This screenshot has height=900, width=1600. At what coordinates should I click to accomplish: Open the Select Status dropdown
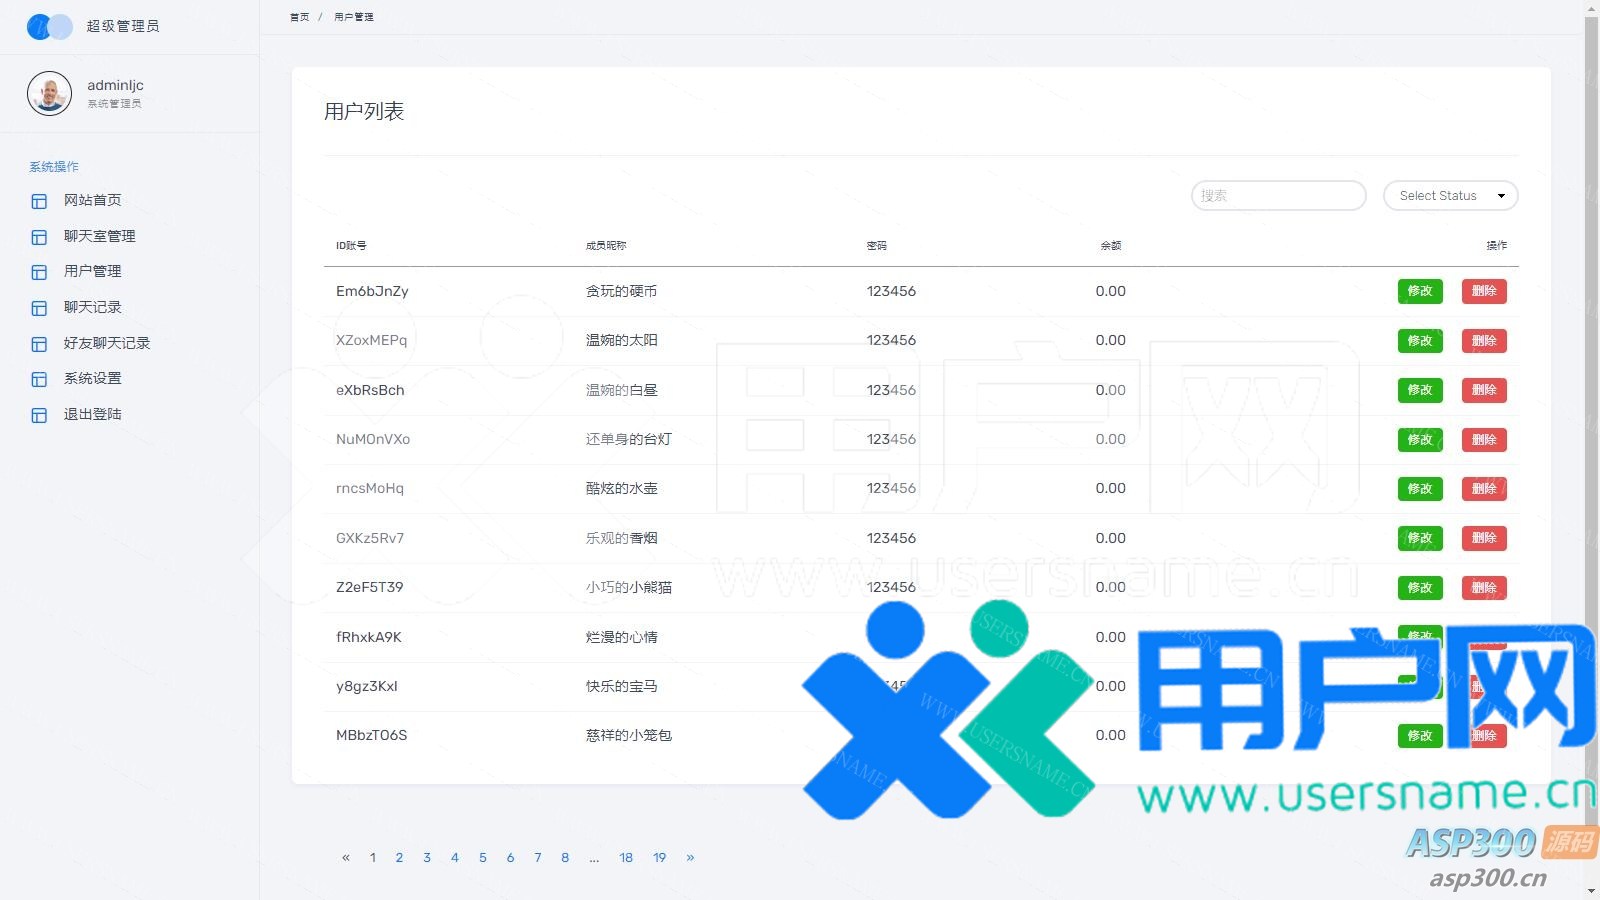tap(1450, 196)
